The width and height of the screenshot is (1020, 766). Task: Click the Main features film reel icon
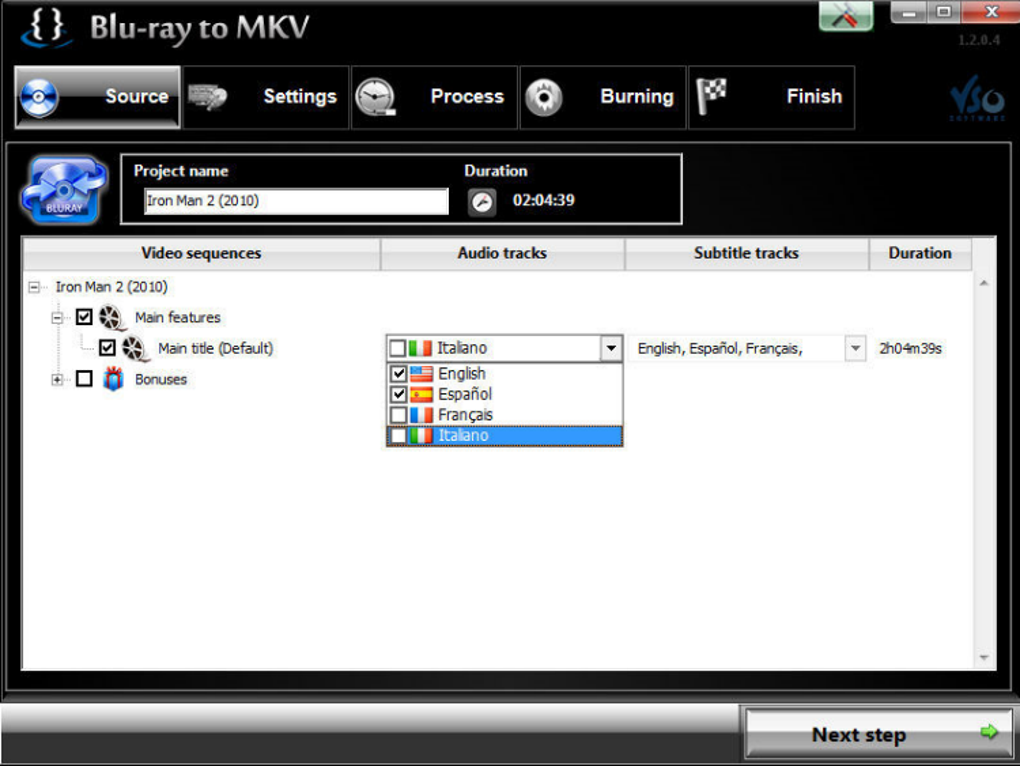[112, 317]
